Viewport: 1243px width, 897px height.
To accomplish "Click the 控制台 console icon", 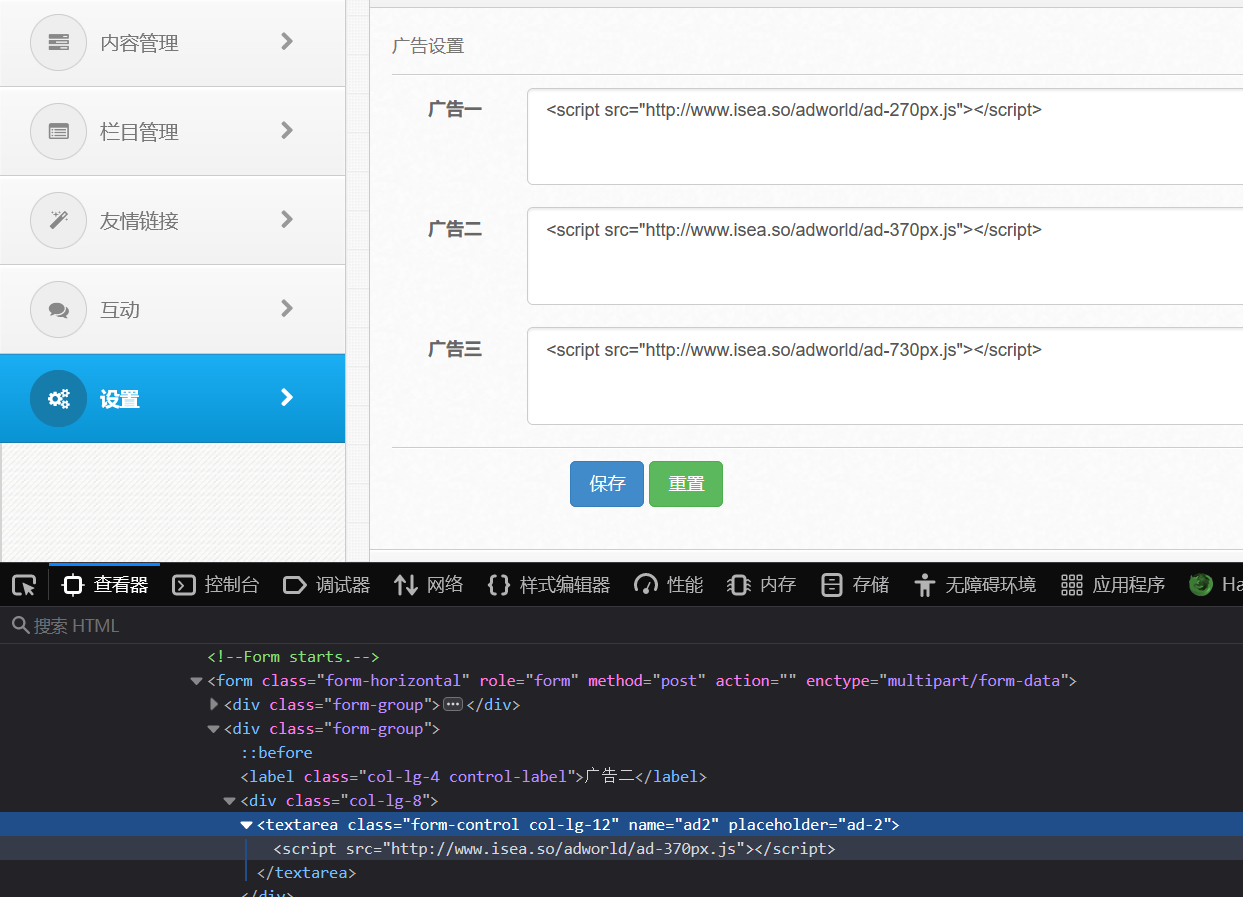I will 183,585.
